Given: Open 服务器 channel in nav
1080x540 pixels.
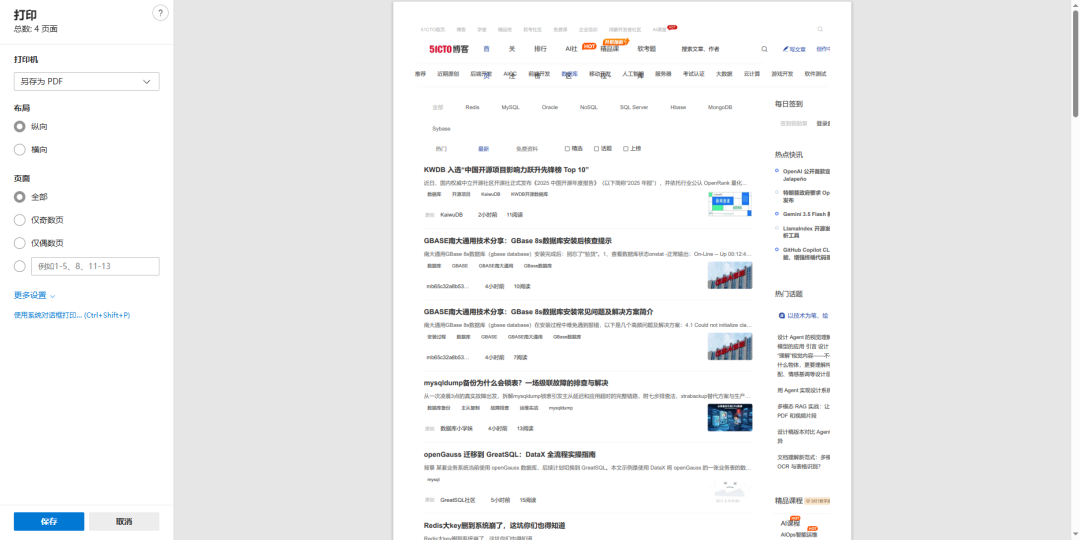Looking at the screenshot, I should [663, 74].
